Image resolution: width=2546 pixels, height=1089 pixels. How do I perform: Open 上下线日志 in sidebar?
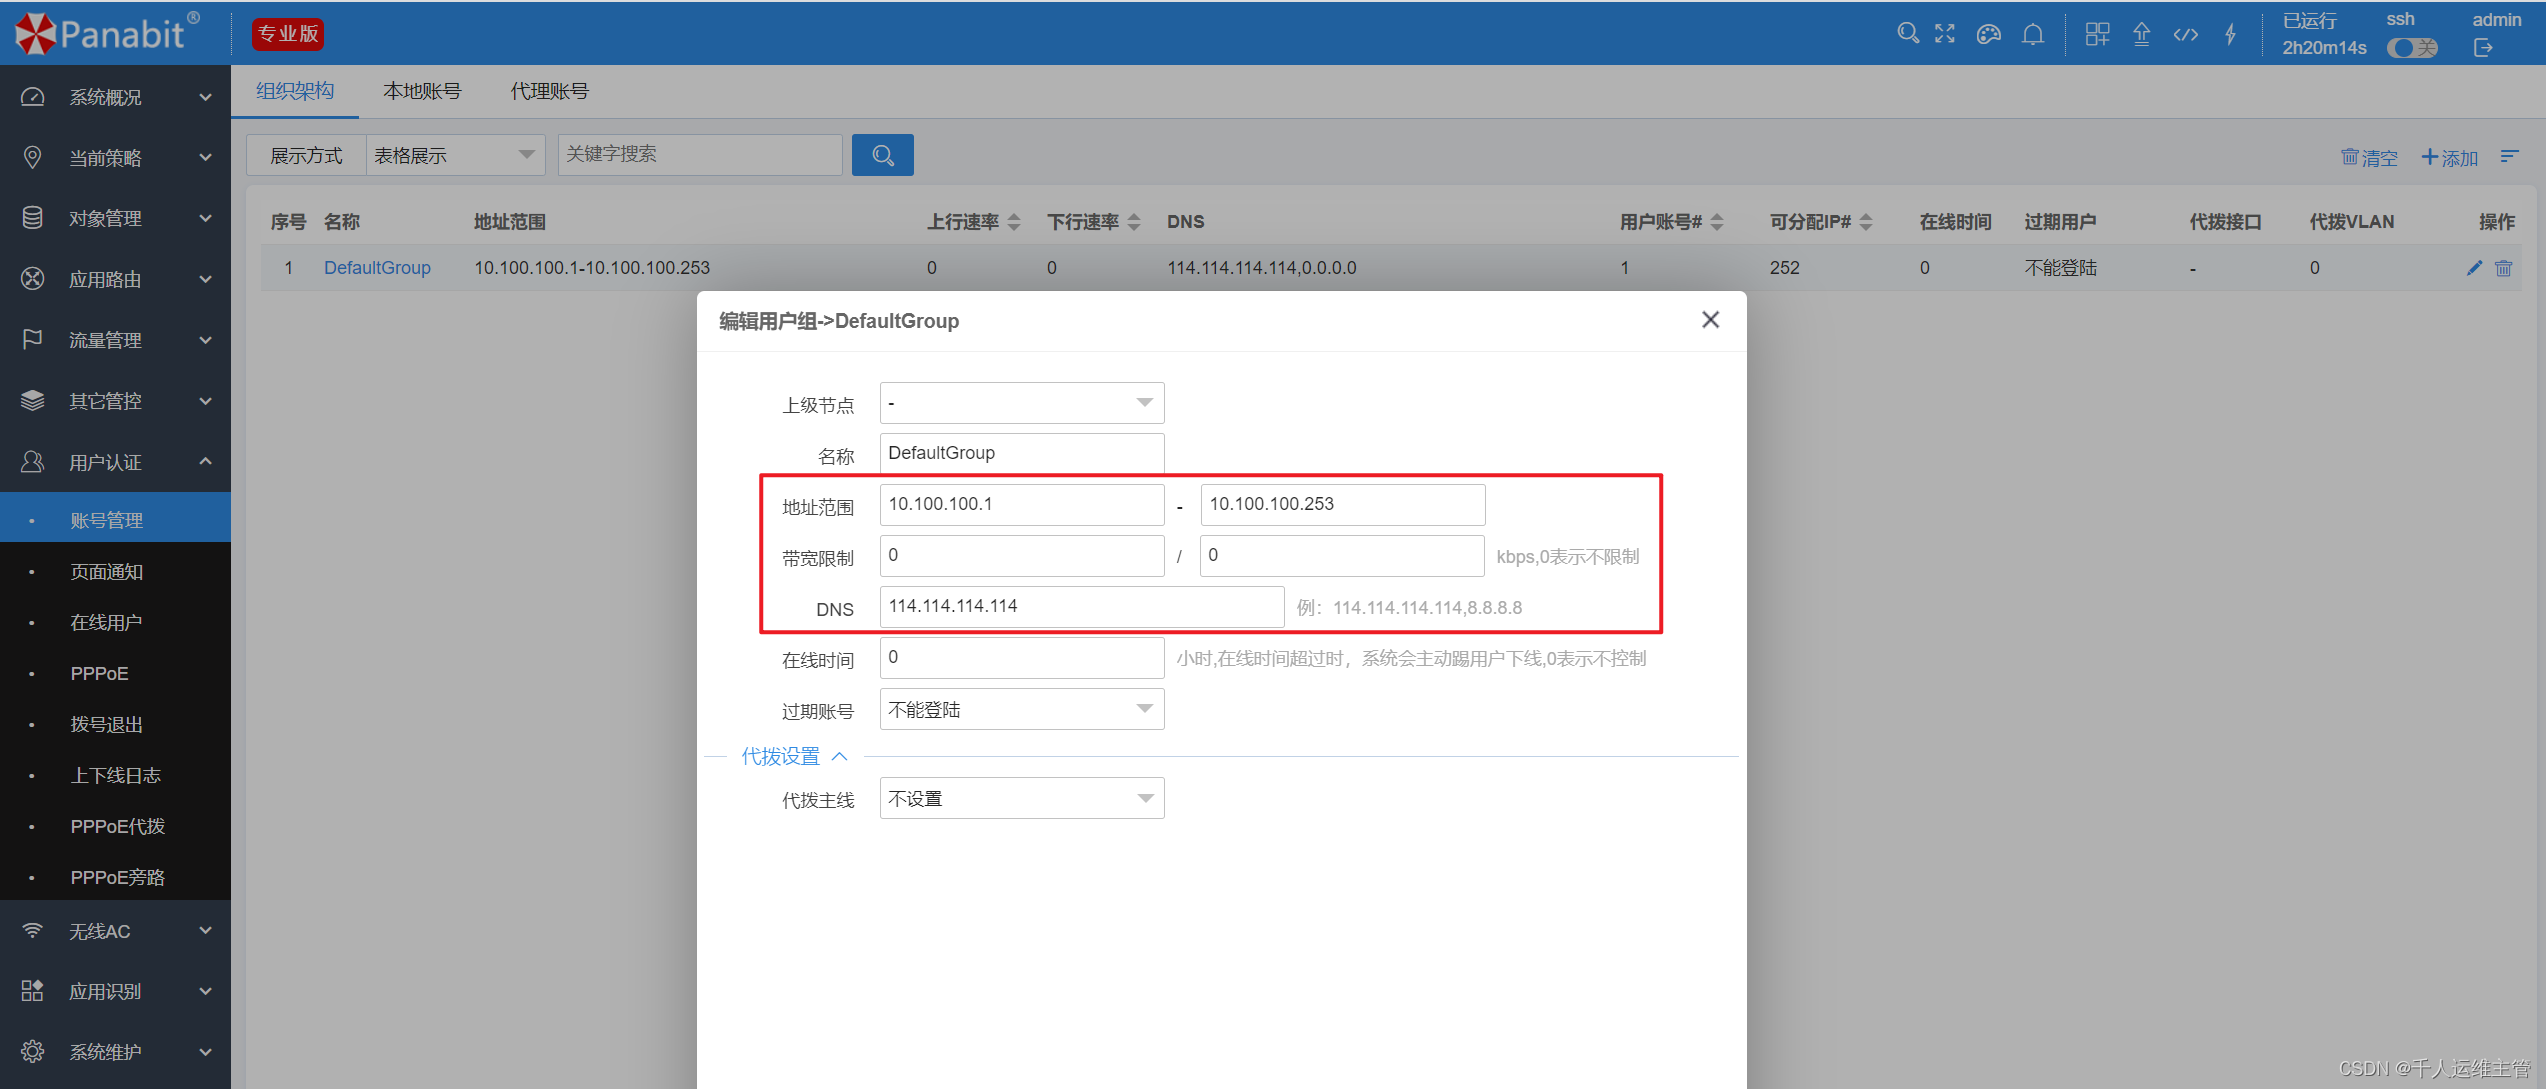coord(115,776)
